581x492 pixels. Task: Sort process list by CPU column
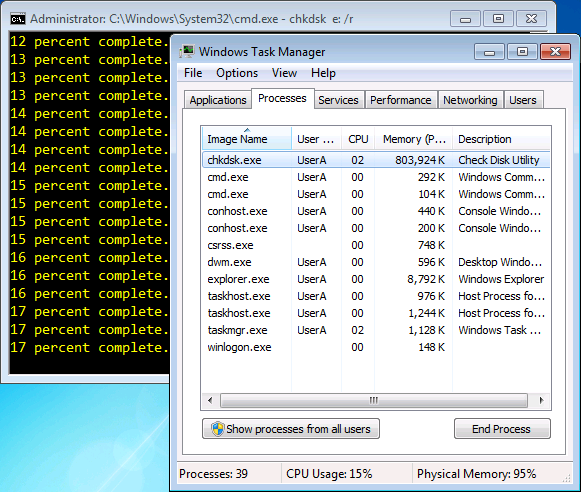pyautogui.click(x=358, y=139)
